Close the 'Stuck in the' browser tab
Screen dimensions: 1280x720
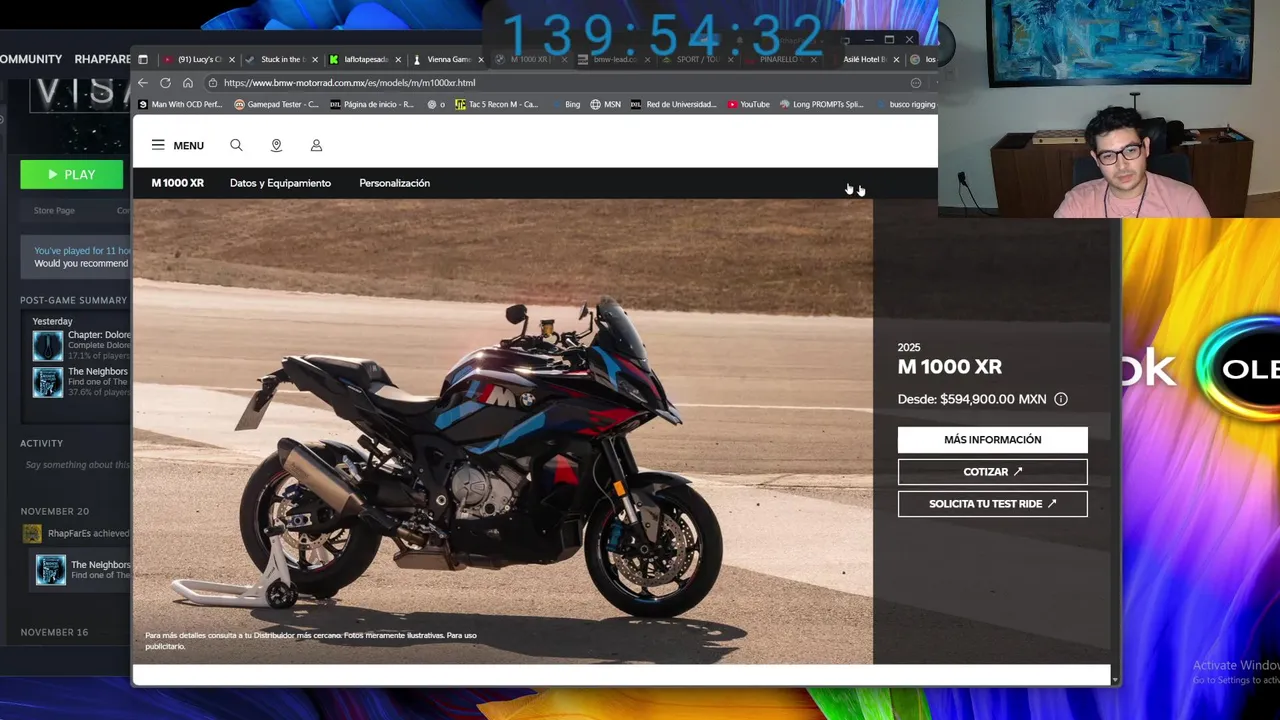coord(315,60)
